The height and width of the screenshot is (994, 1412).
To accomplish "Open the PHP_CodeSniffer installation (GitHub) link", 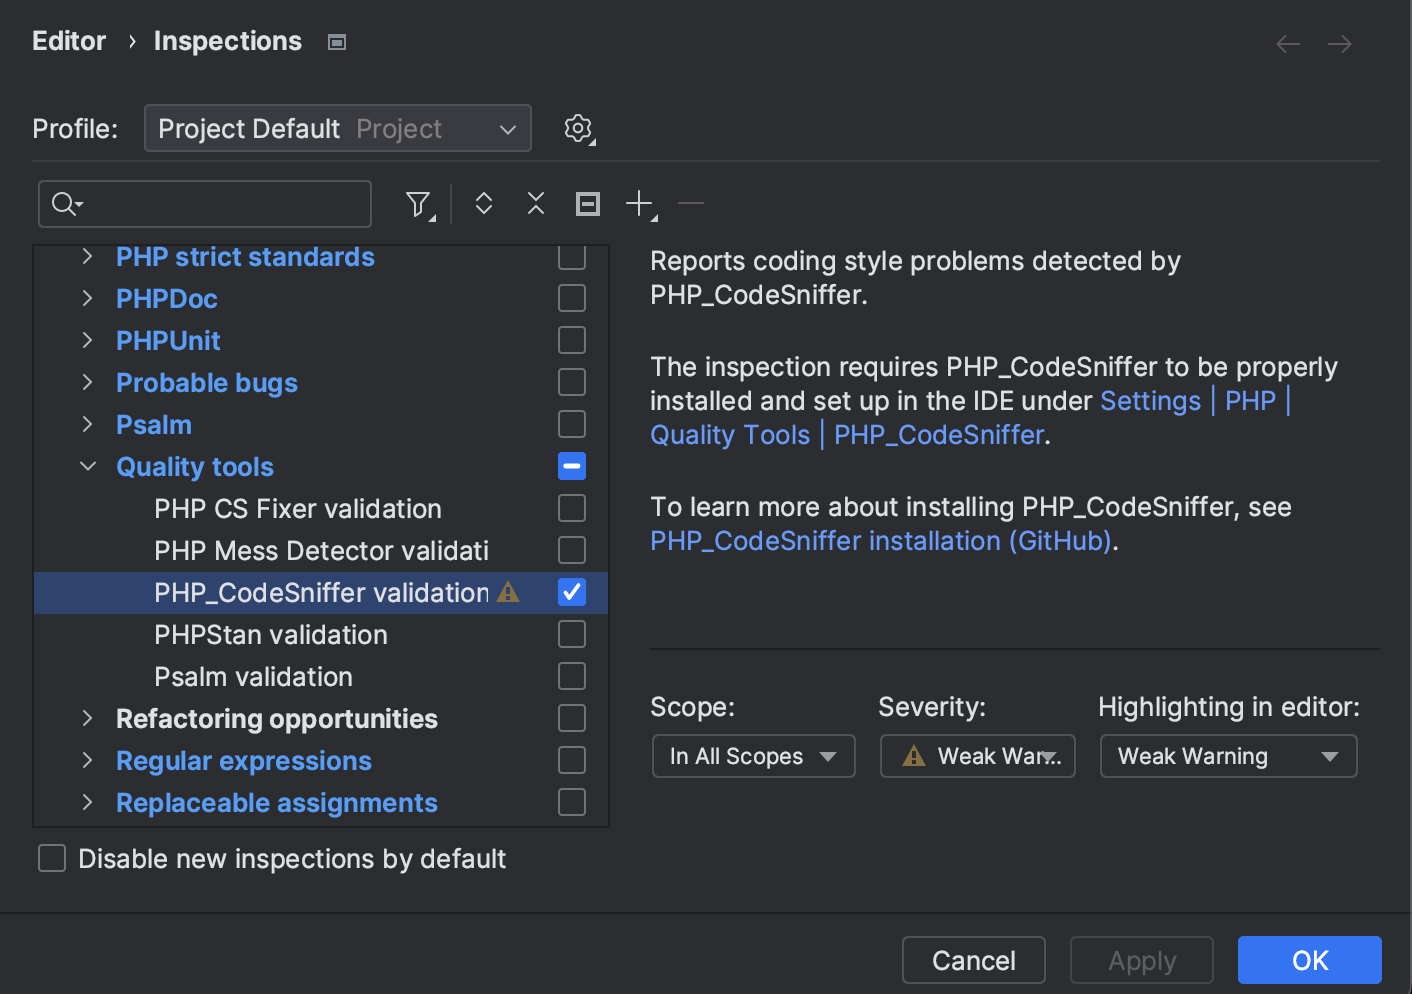I will [x=881, y=541].
